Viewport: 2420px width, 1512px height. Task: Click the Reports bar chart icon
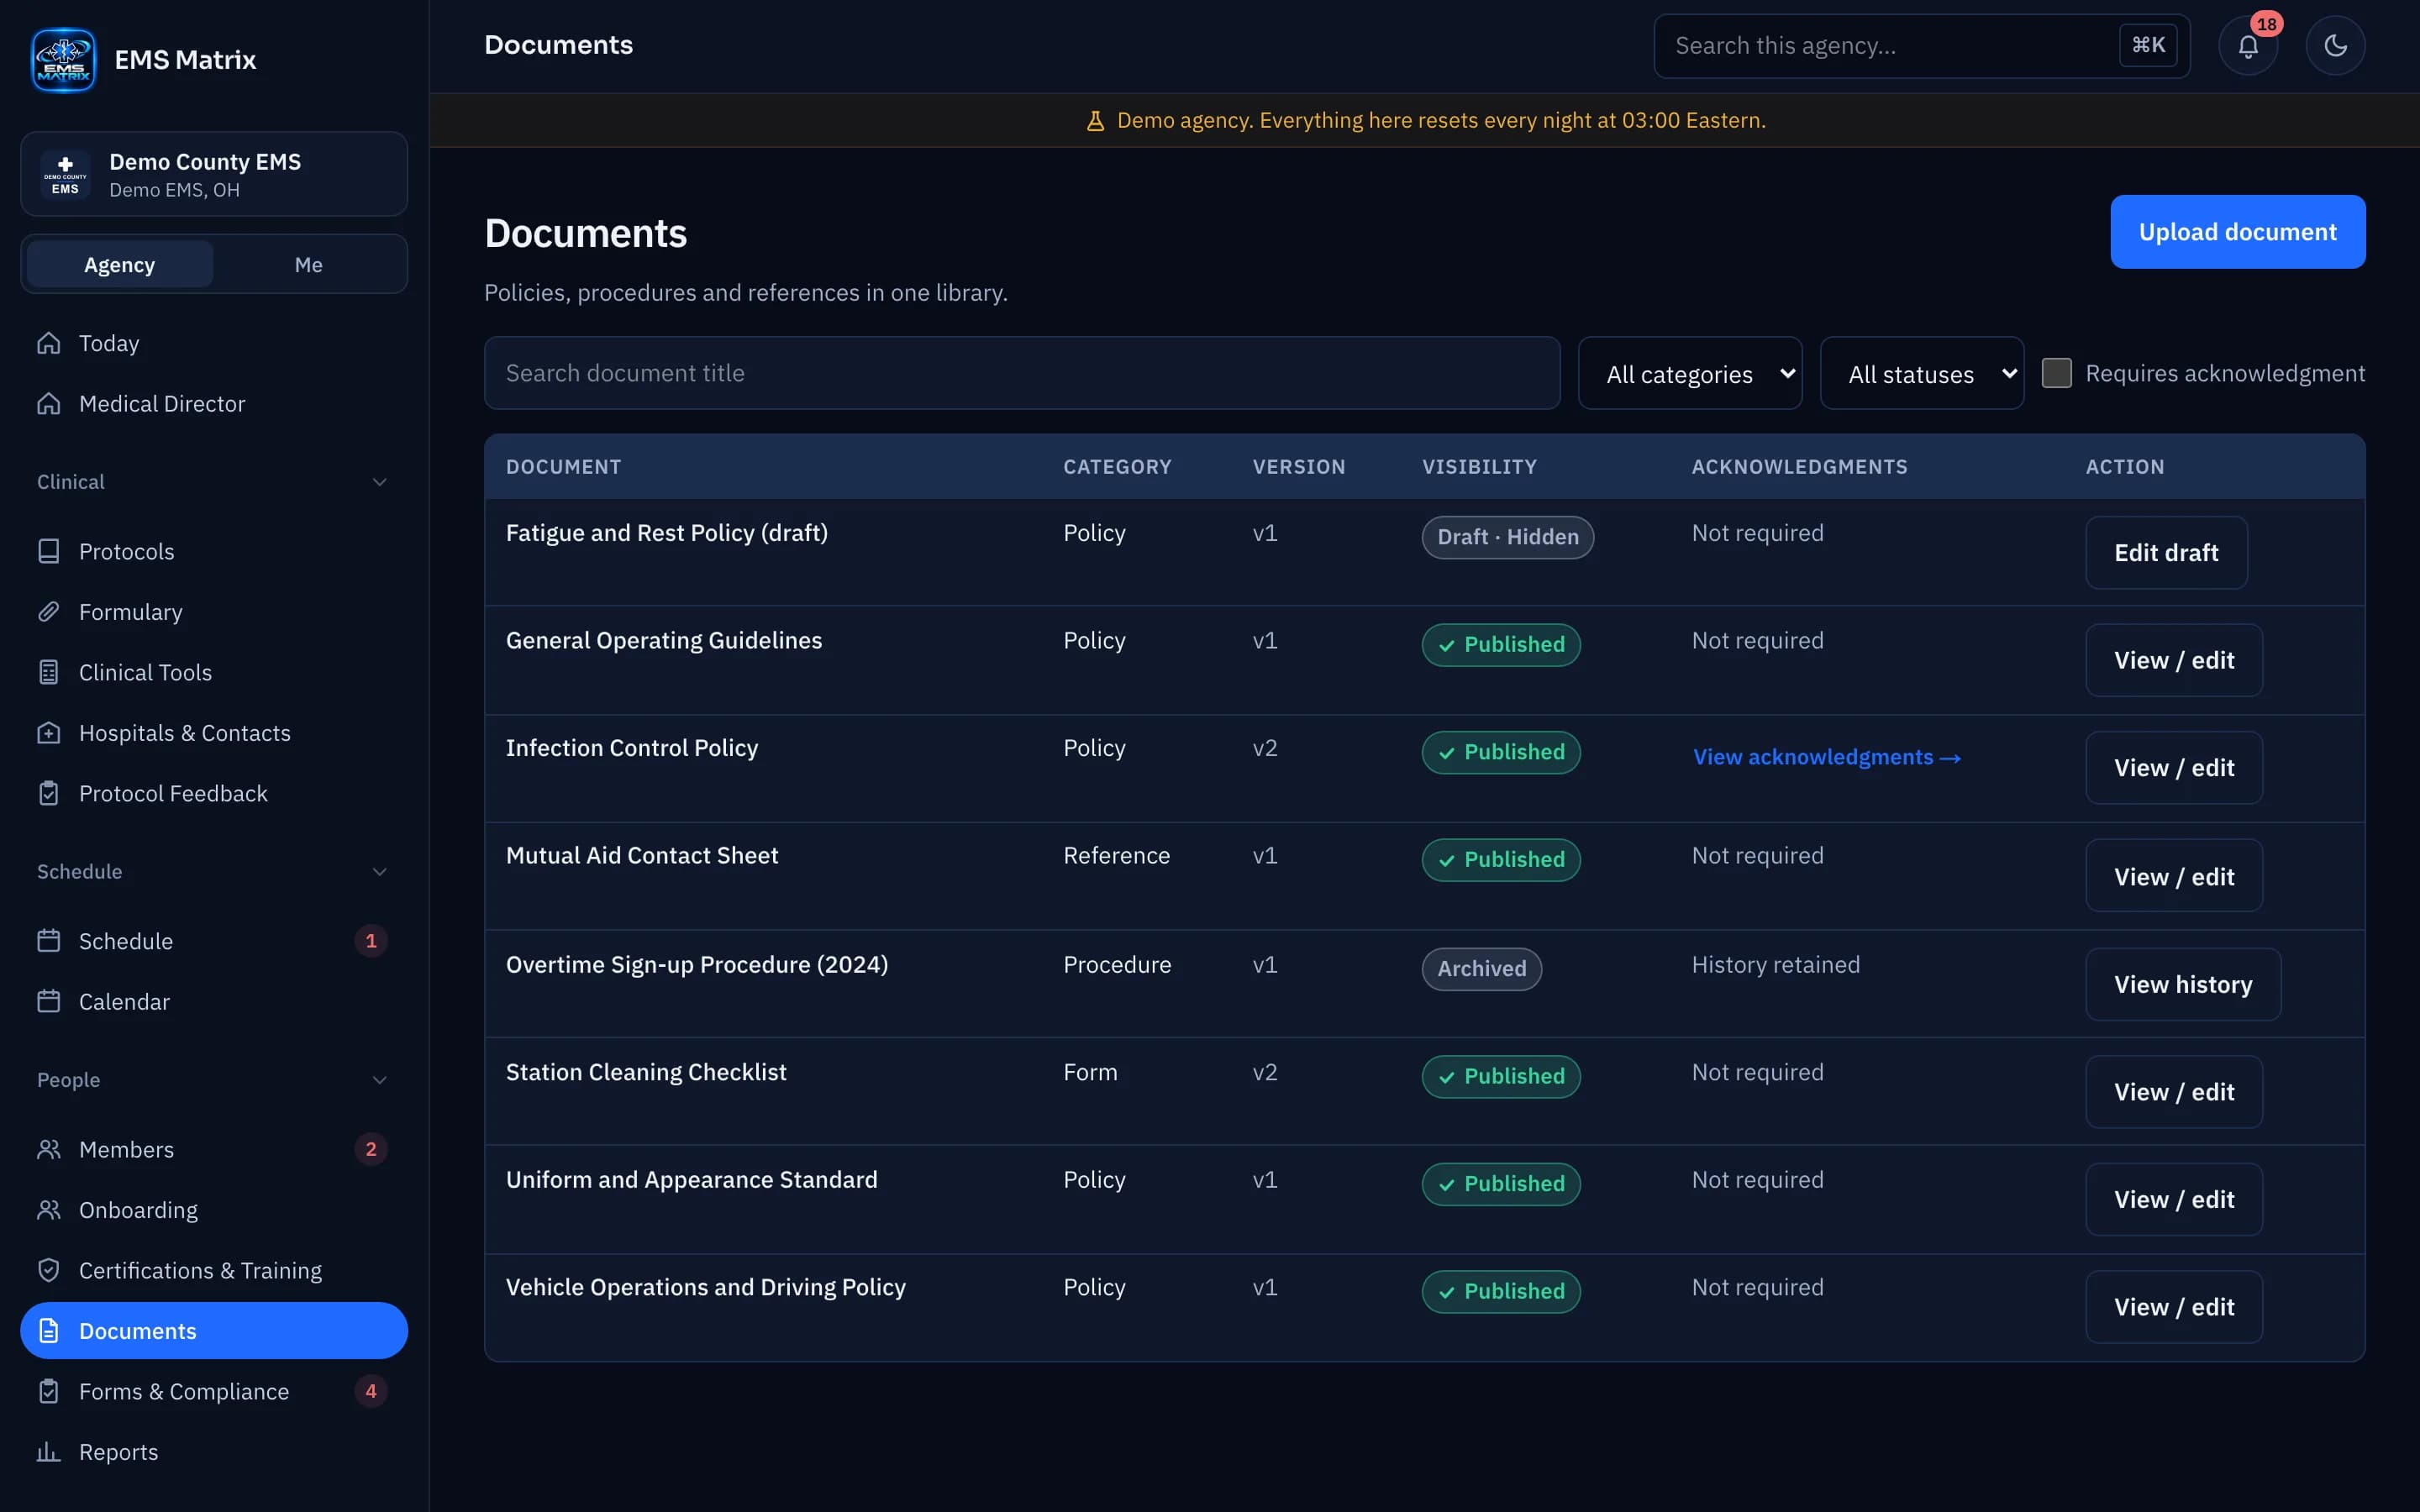(x=48, y=1452)
